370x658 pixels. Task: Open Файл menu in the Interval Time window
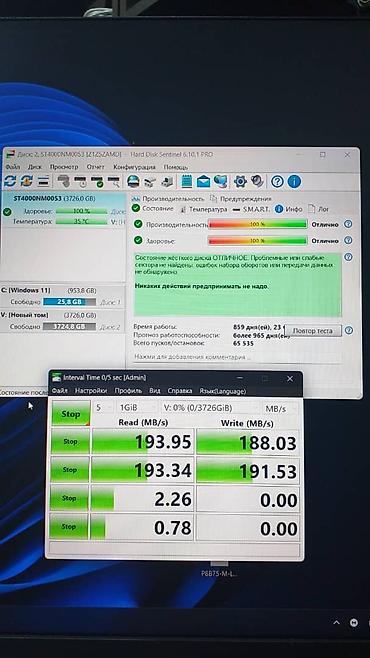click(59, 391)
